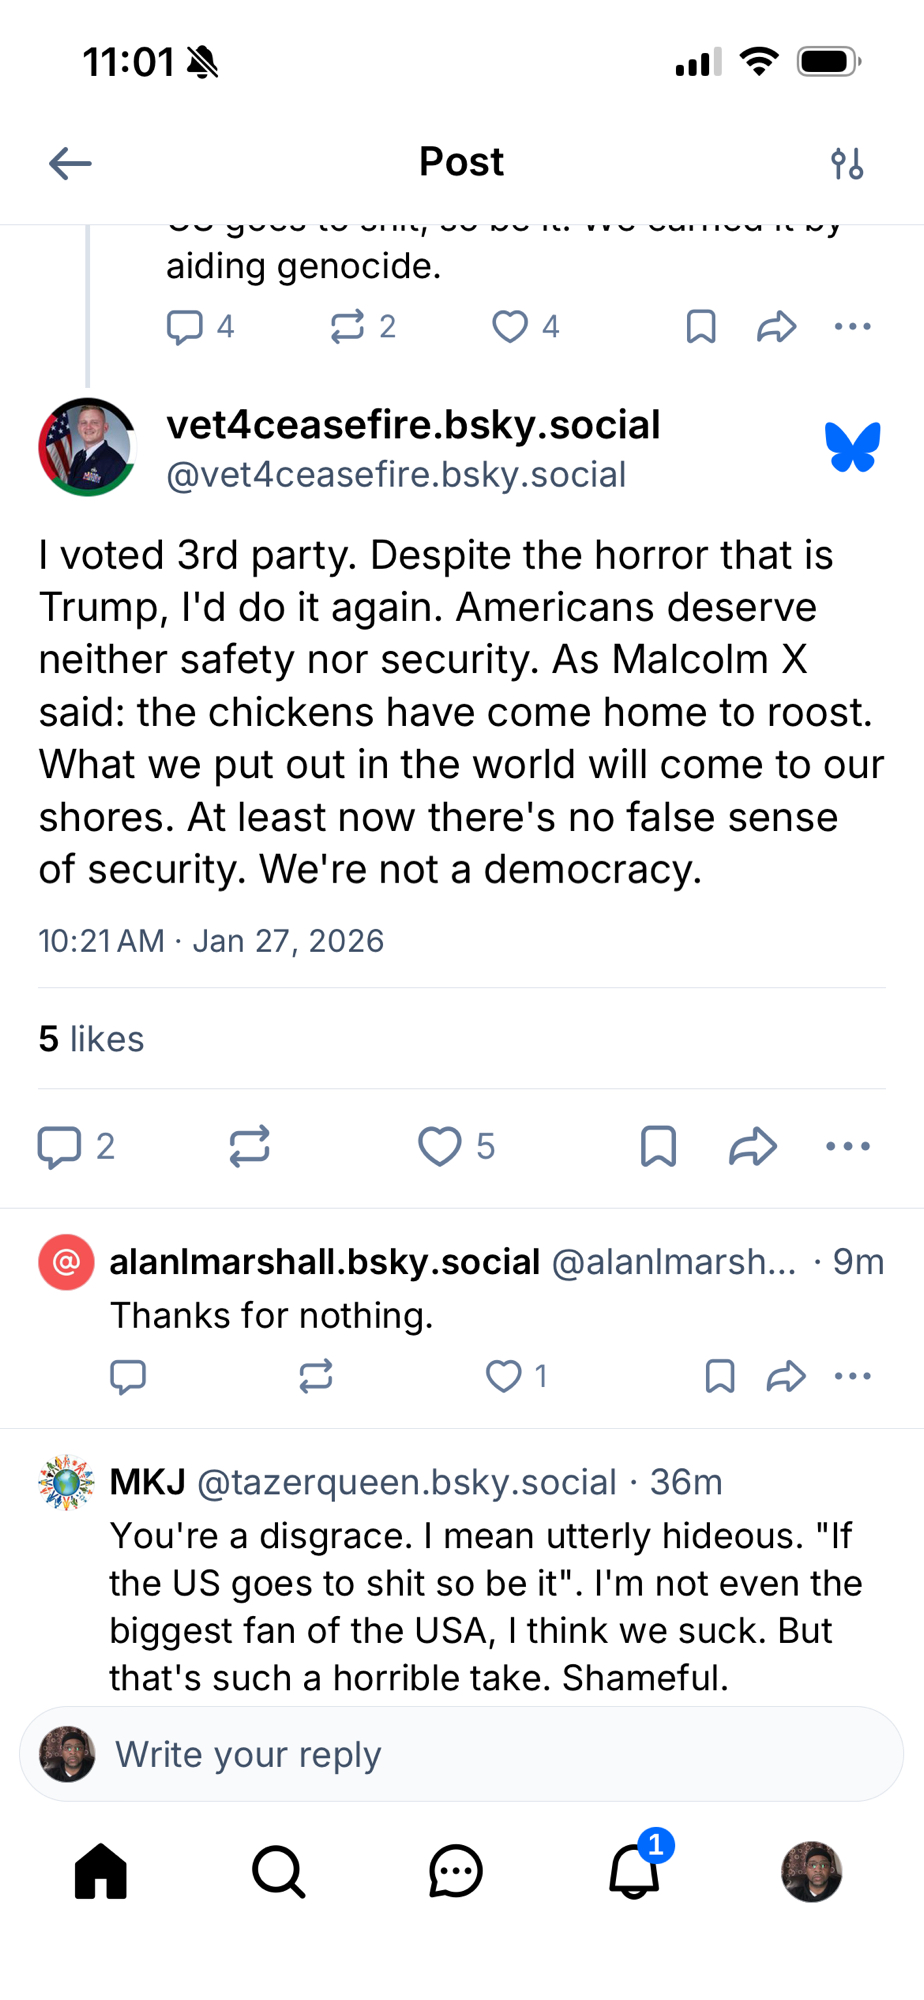This screenshot has height=2000, width=924.
Task: Open alanlmarshall.bsky.social profile name
Action: 324,1262
